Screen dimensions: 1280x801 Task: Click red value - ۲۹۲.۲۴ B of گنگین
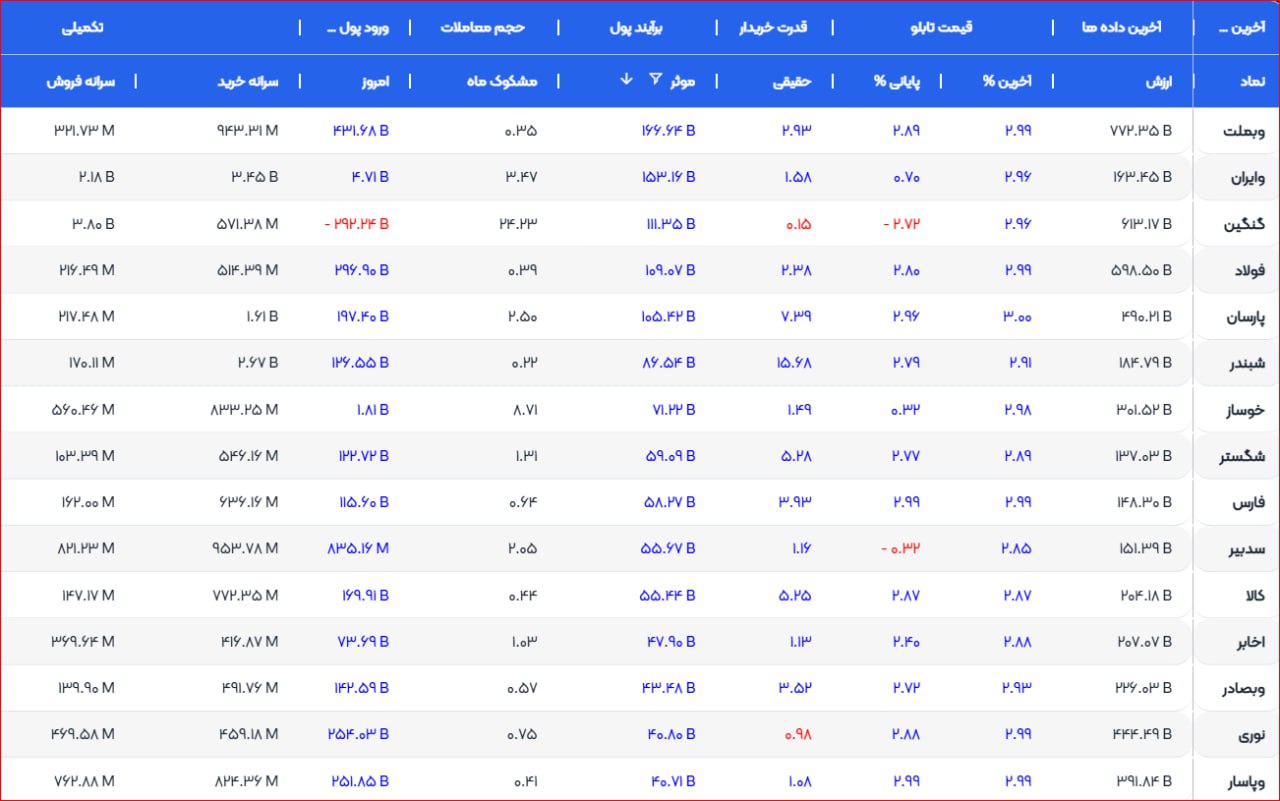357,223
